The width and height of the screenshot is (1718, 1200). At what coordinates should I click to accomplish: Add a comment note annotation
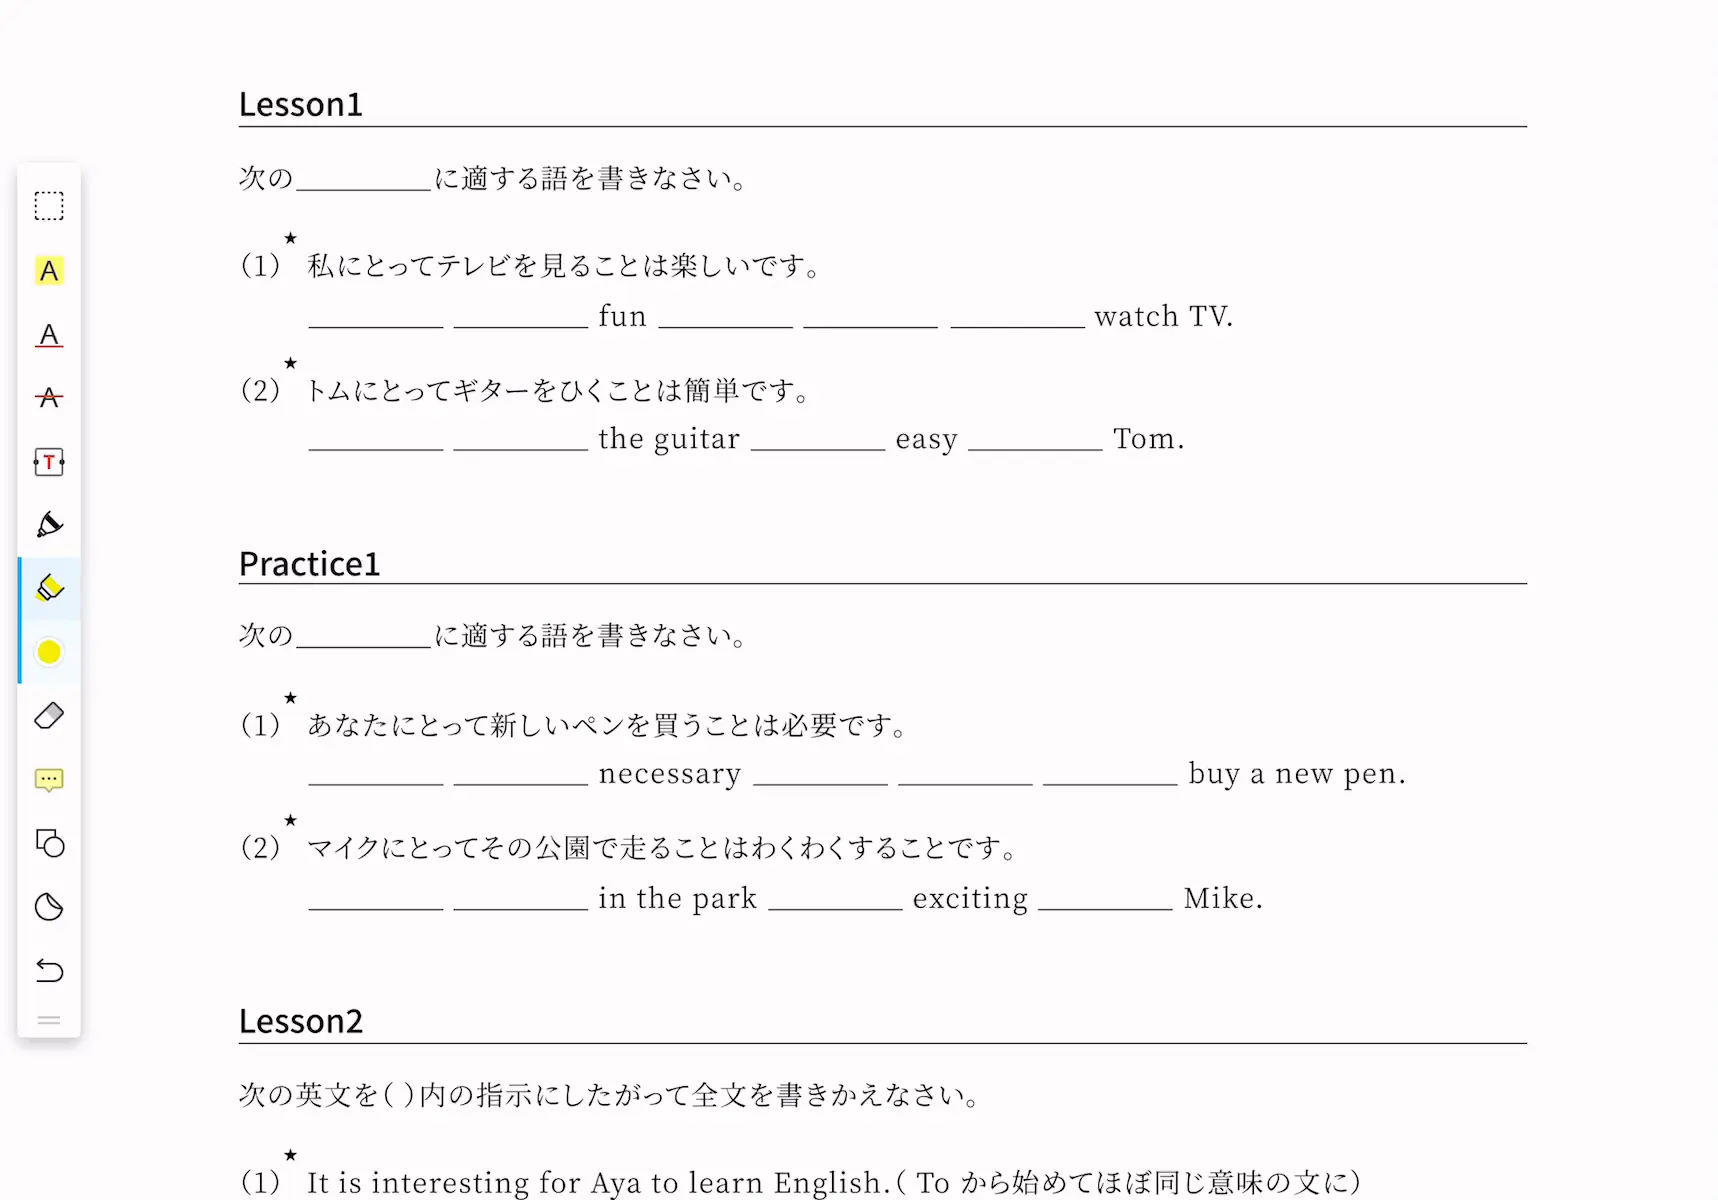click(x=49, y=780)
